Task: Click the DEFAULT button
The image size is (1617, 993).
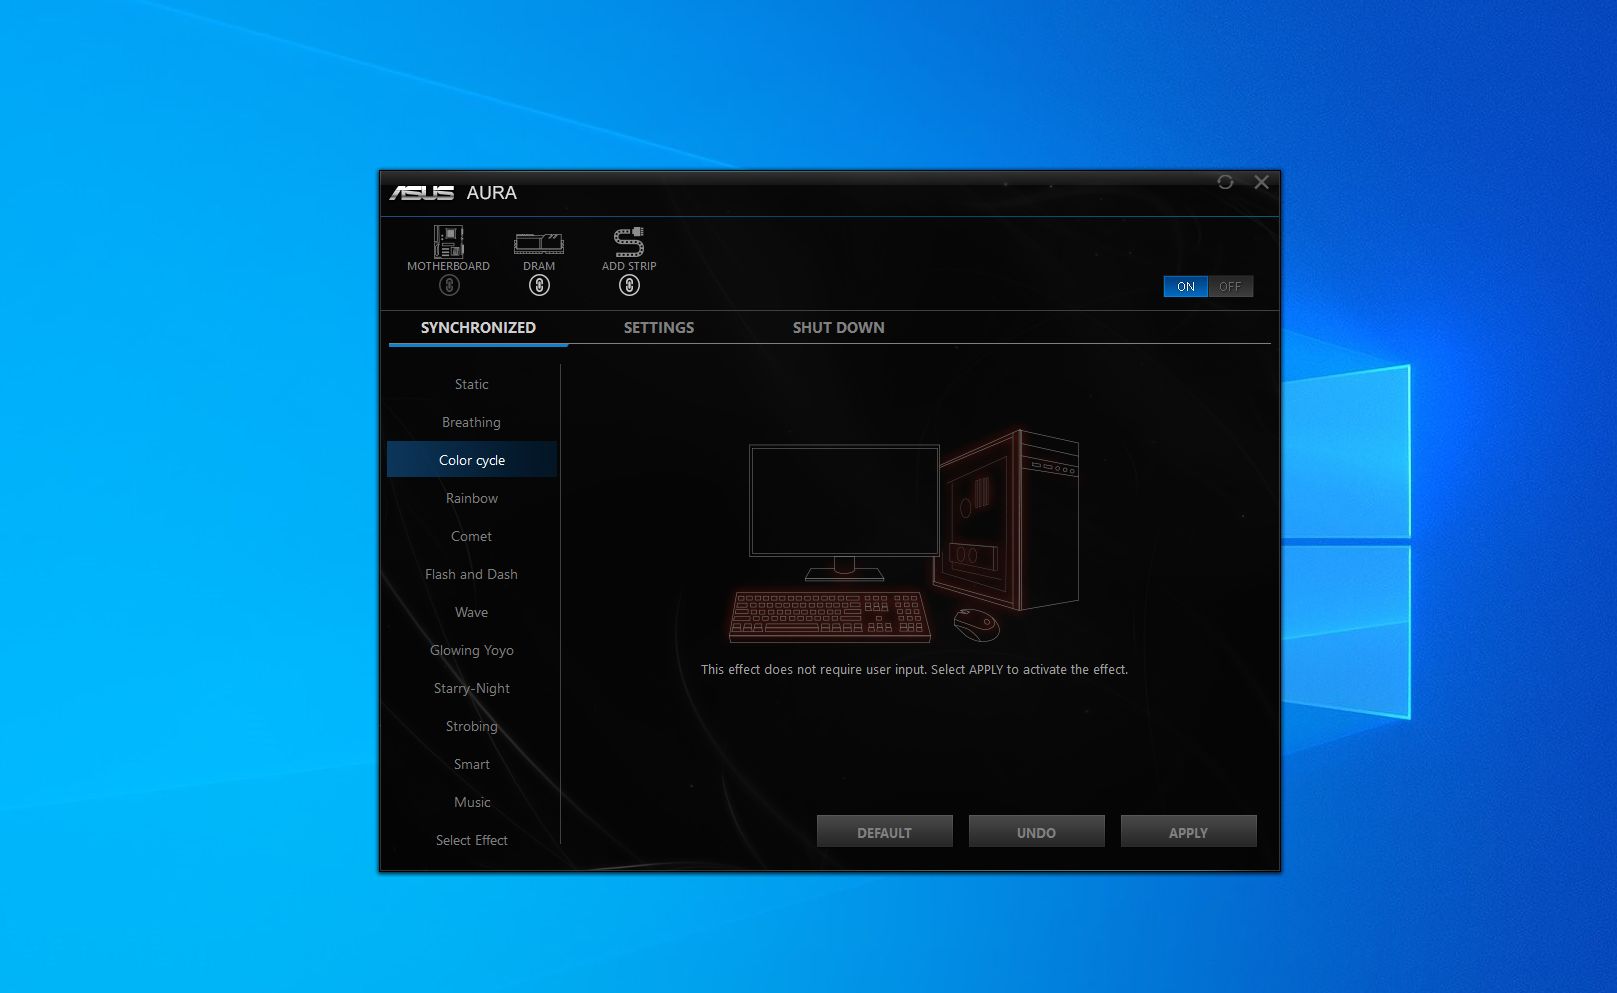Action: 885,832
